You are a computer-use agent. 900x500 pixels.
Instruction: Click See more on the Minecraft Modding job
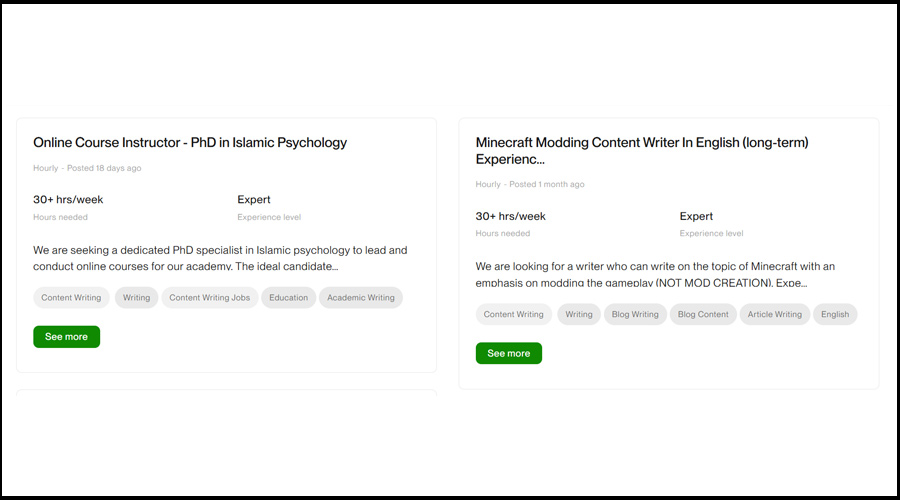point(508,353)
